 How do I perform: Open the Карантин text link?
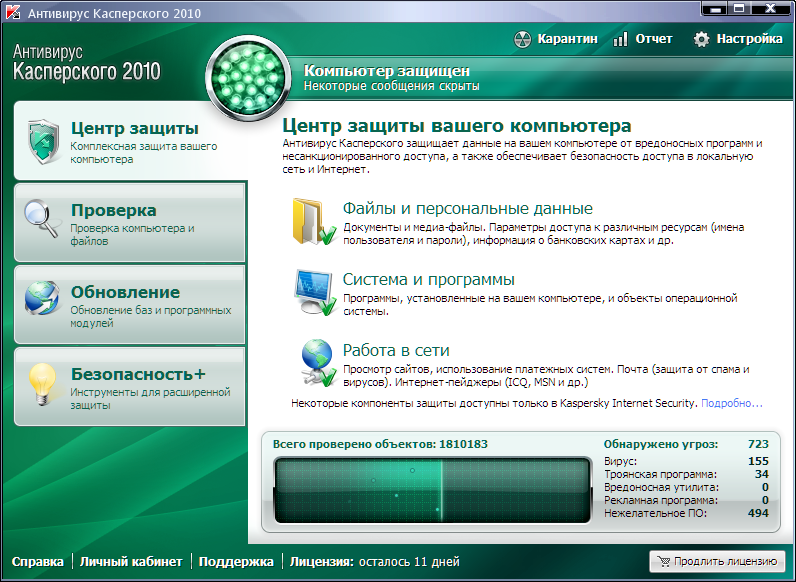[567, 39]
